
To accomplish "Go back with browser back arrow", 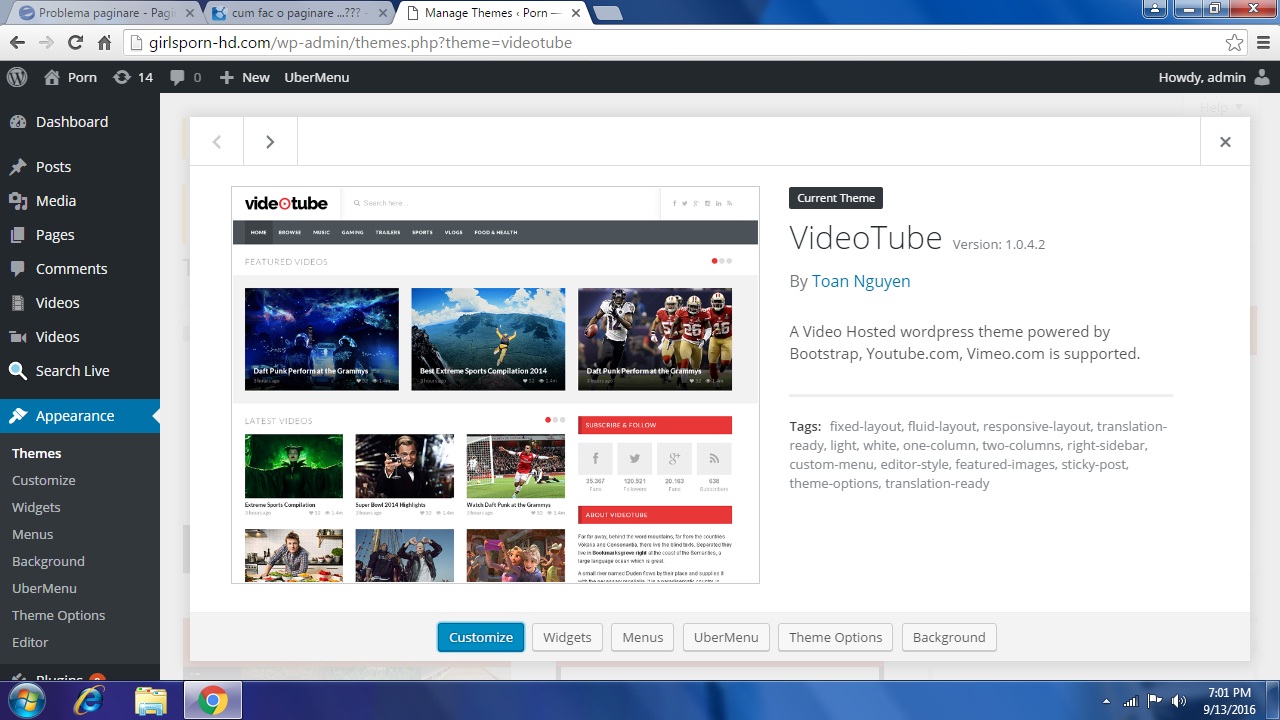I will click(17, 43).
